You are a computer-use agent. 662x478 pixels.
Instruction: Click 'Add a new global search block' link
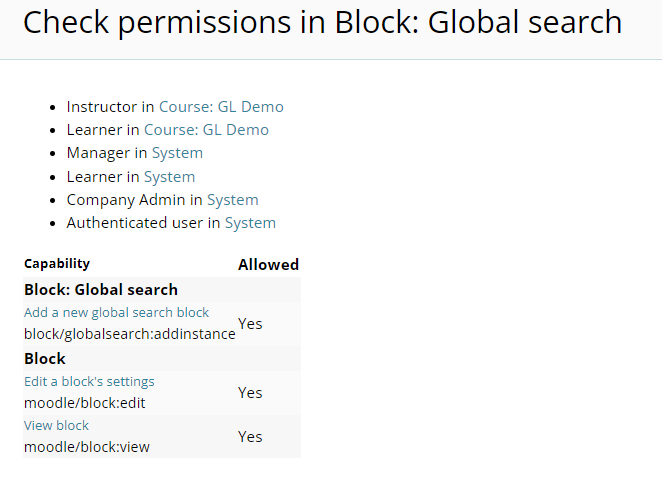(117, 313)
